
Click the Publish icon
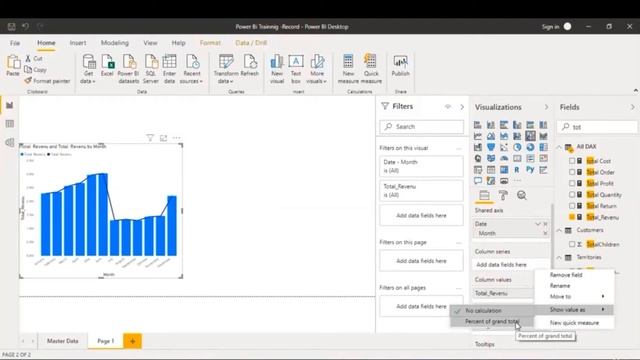(400, 62)
